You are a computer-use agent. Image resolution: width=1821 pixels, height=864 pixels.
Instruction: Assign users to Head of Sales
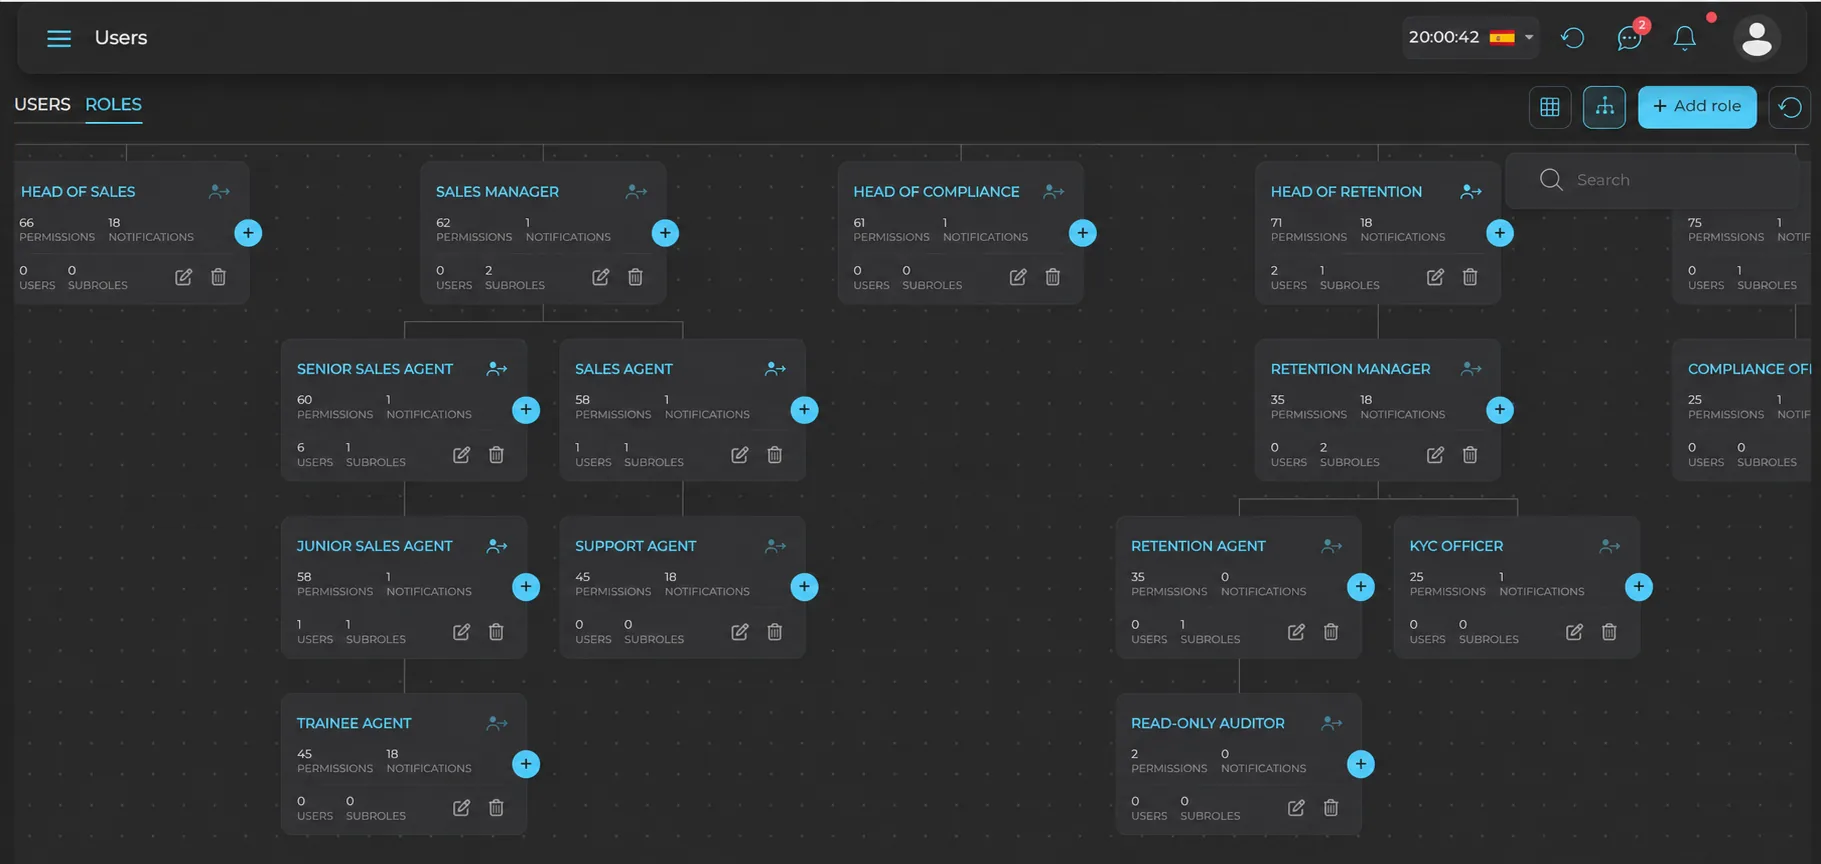219,192
